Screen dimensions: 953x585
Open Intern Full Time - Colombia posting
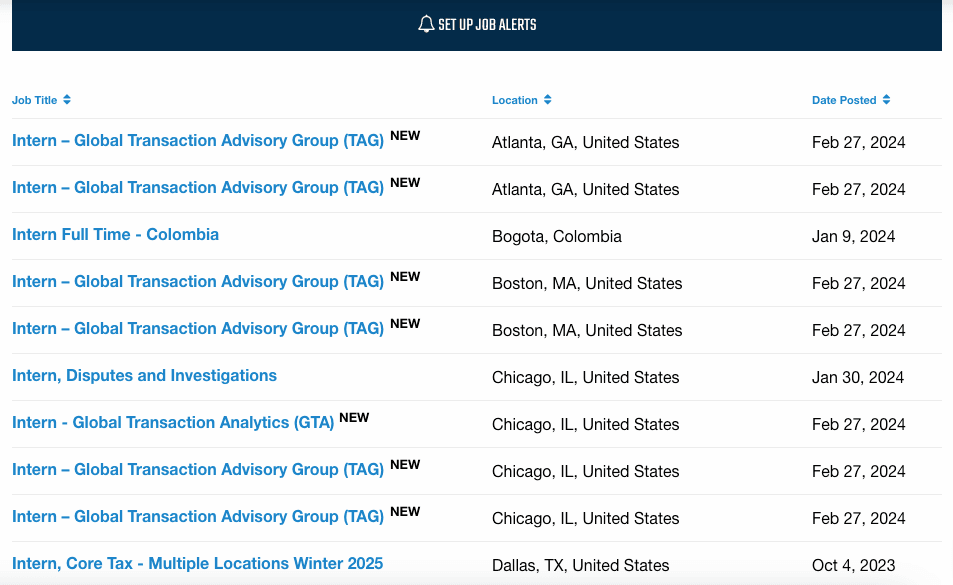point(115,235)
